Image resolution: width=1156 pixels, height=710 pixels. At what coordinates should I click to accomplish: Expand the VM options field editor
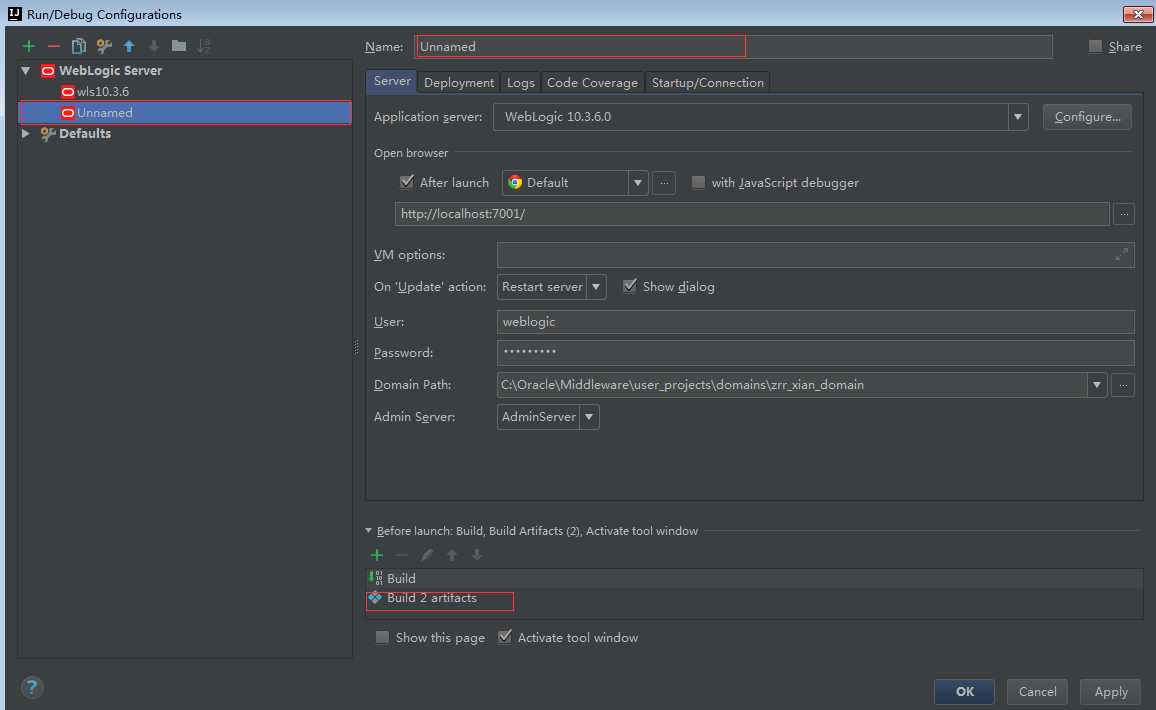tap(1121, 254)
